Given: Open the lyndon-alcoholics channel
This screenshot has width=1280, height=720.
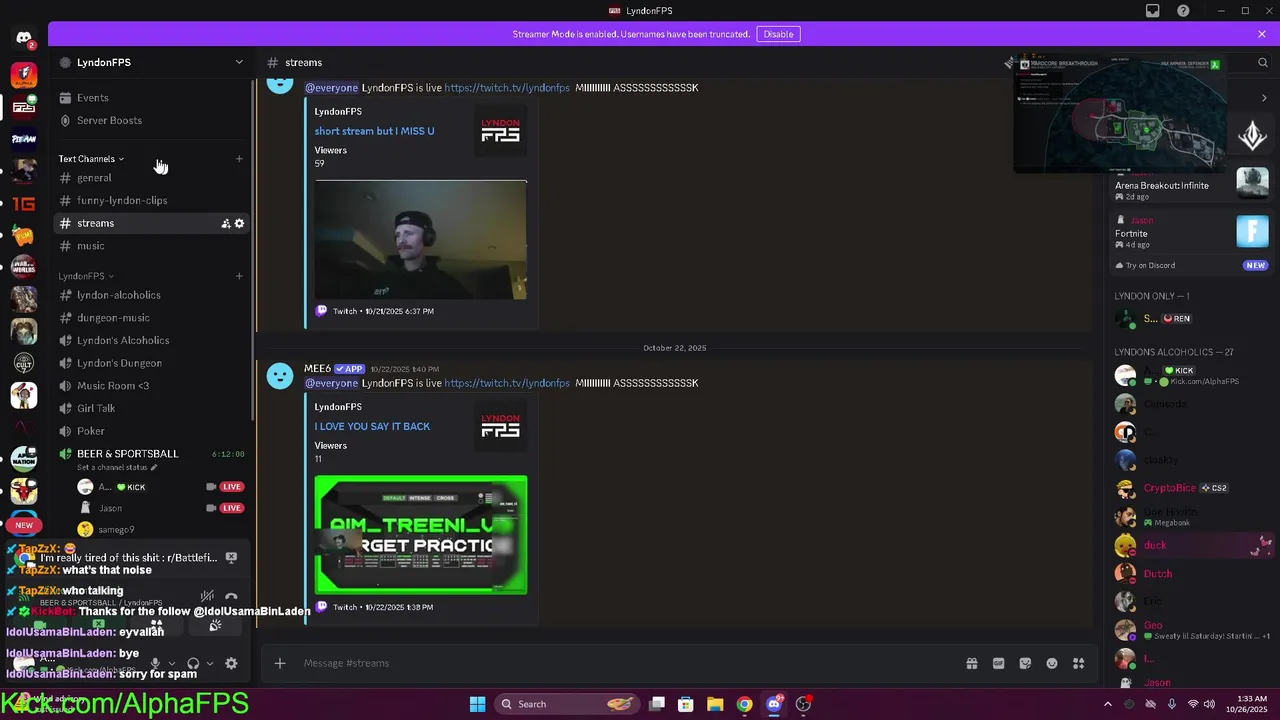Looking at the screenshot, I should point(150,295).
